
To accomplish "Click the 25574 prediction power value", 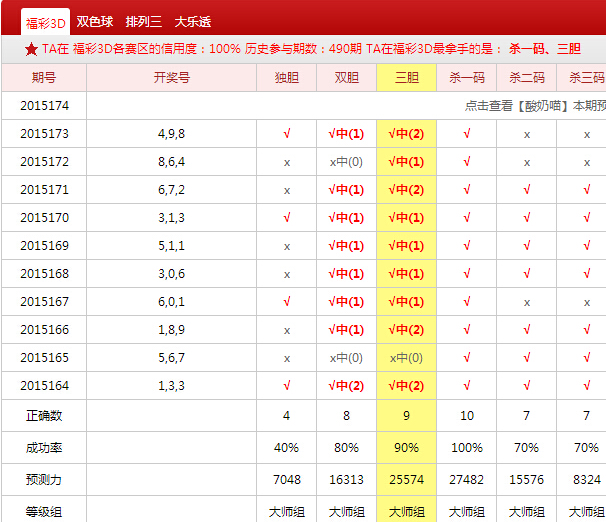I will point(407,479).
